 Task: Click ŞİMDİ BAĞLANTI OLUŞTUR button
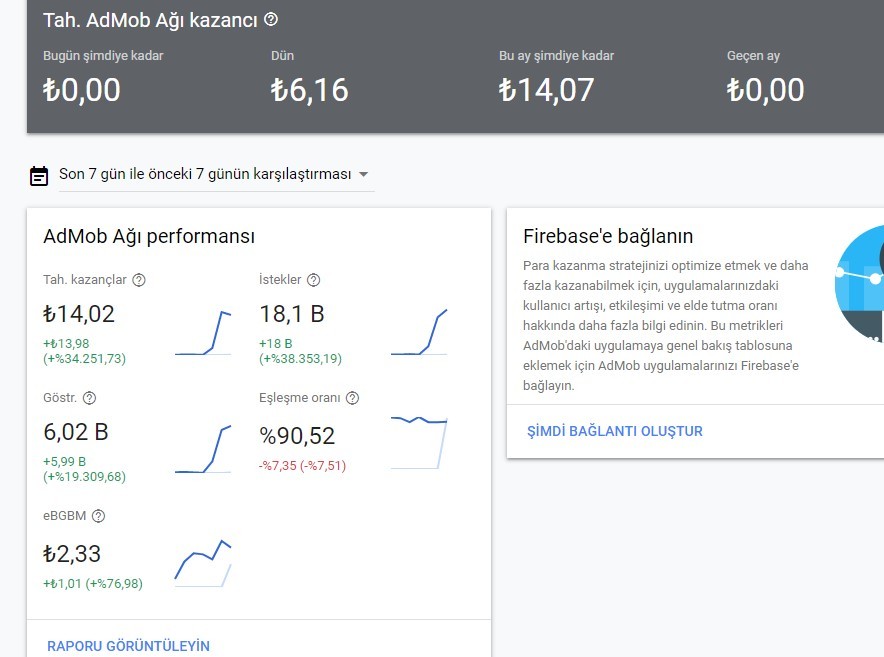pyautogui.click(x=615, y=431)
